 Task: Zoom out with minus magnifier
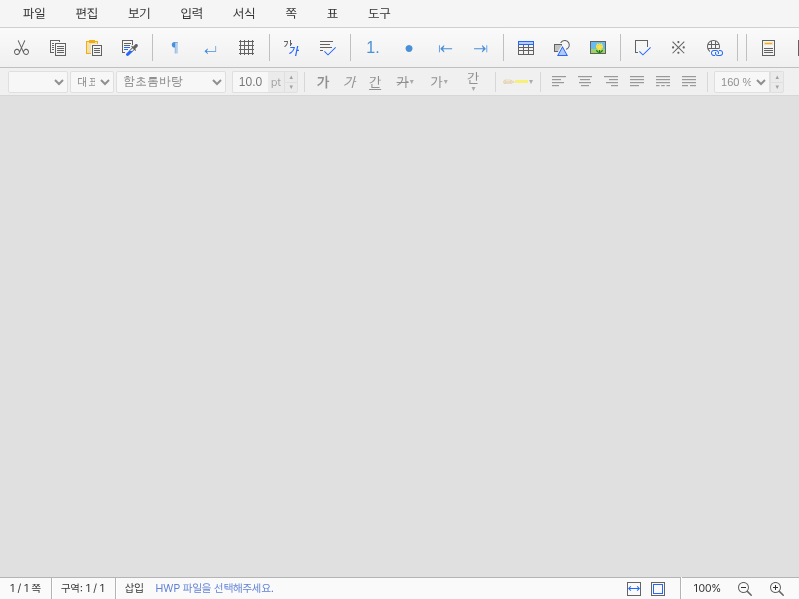tap(745, 589)
